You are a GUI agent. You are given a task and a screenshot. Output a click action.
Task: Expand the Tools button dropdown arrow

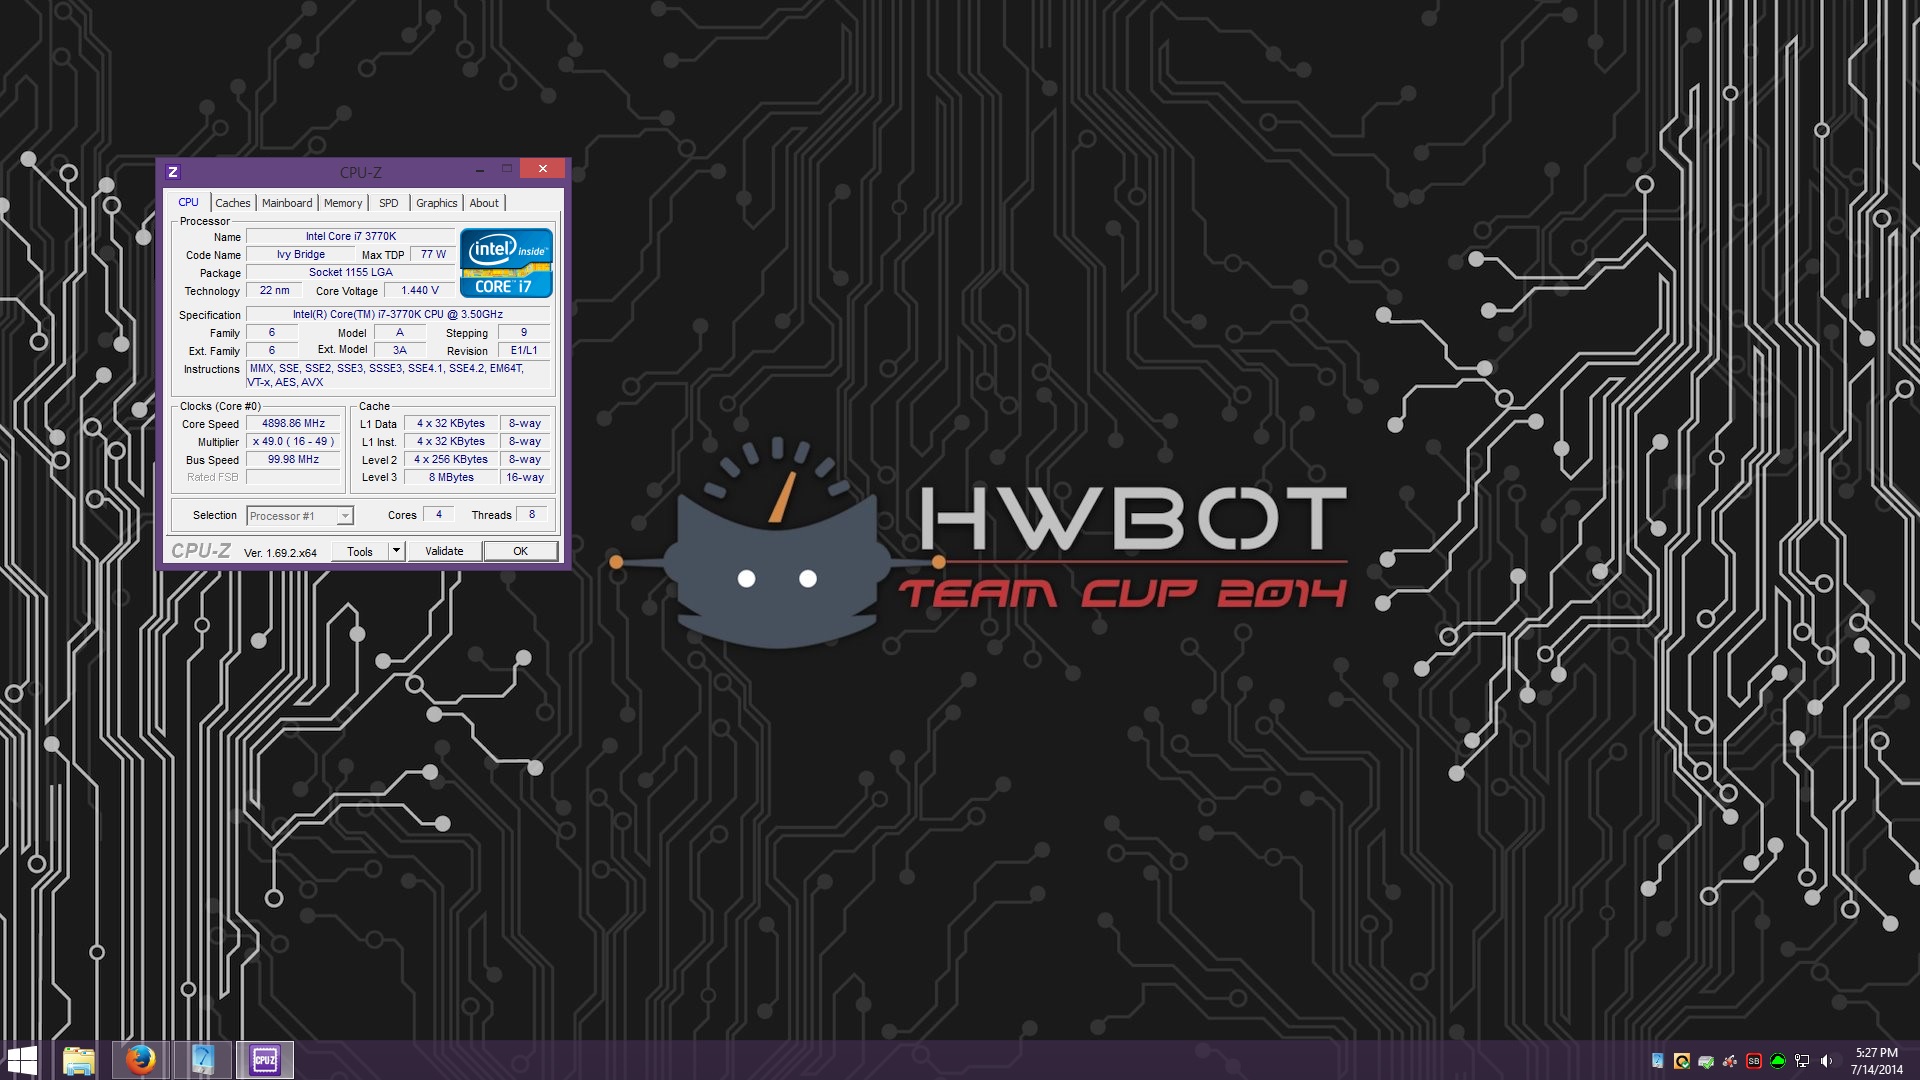point(396,551)
